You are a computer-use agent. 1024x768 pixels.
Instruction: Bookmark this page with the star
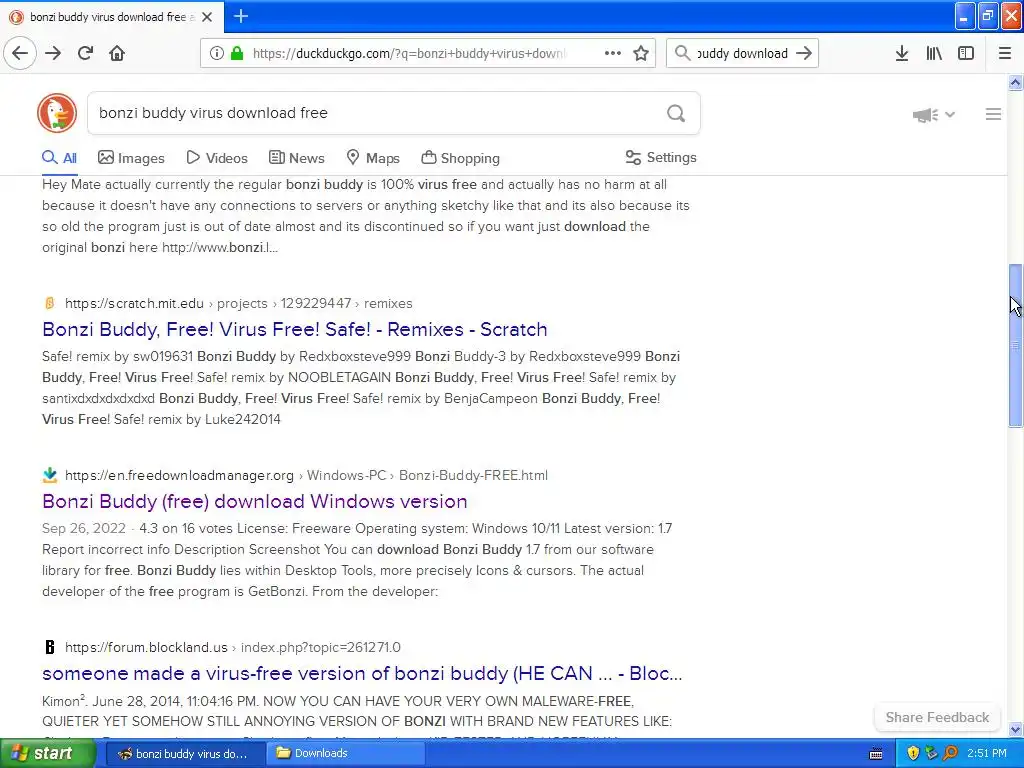click(x=641, y=53)
